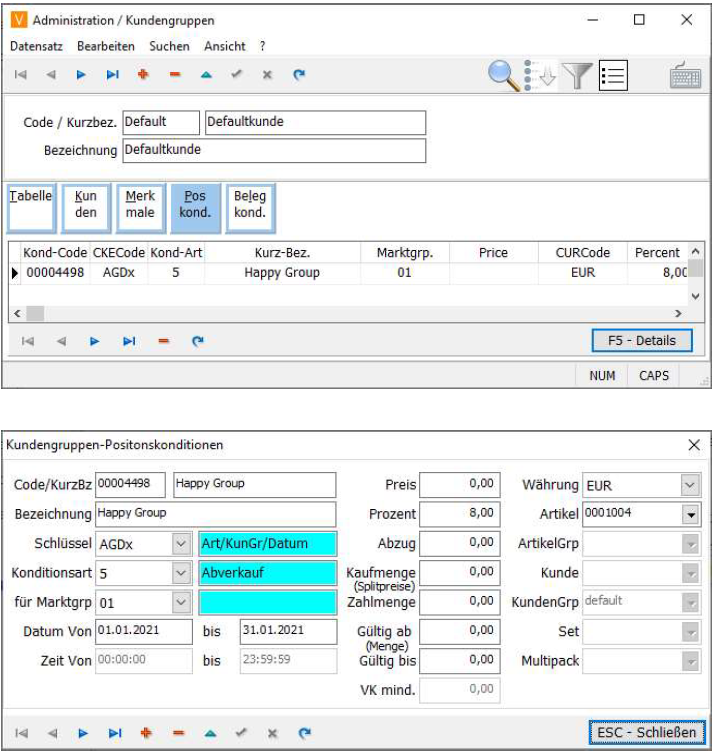Click the red plus add record icon in top toolbar
Image resolution: width=712 pixels, height=754 pixels.
point(143,74)
